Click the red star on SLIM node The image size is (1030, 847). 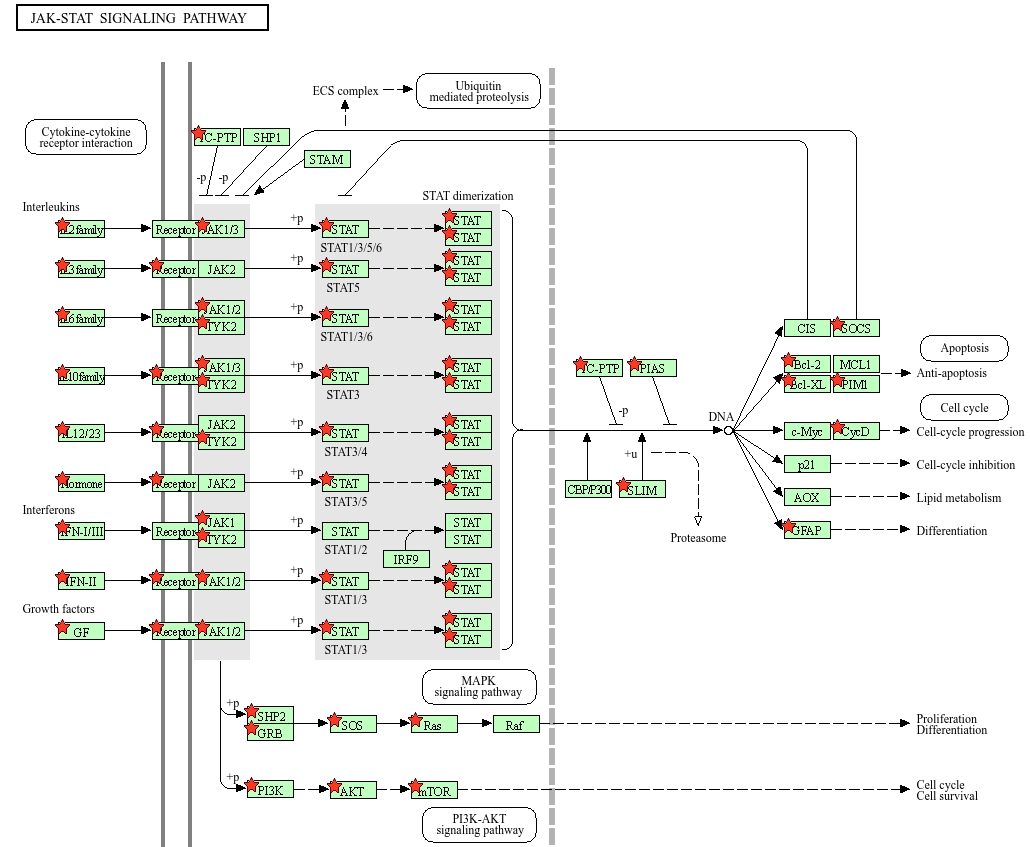pyautogui.click(x=624, y=486)
